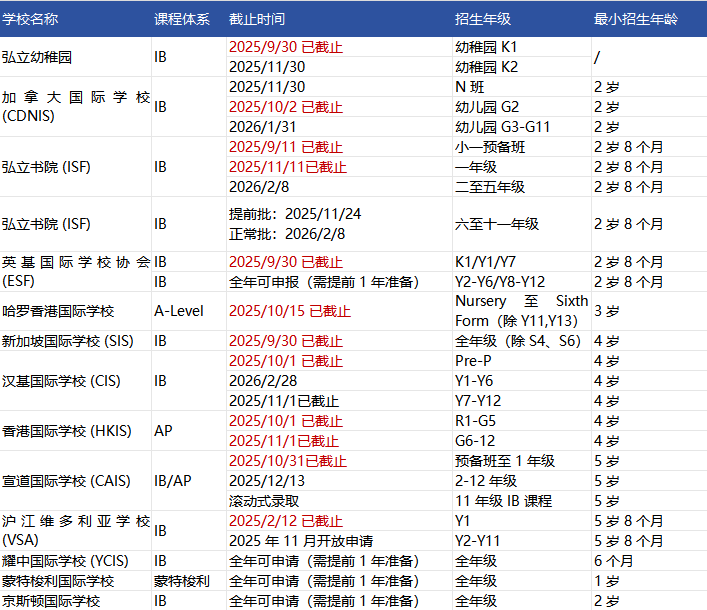The image size is (707, 610).
Task: Click the 2025/10/15 已截止 deadline cell
Action: click(x=340, y=311)
